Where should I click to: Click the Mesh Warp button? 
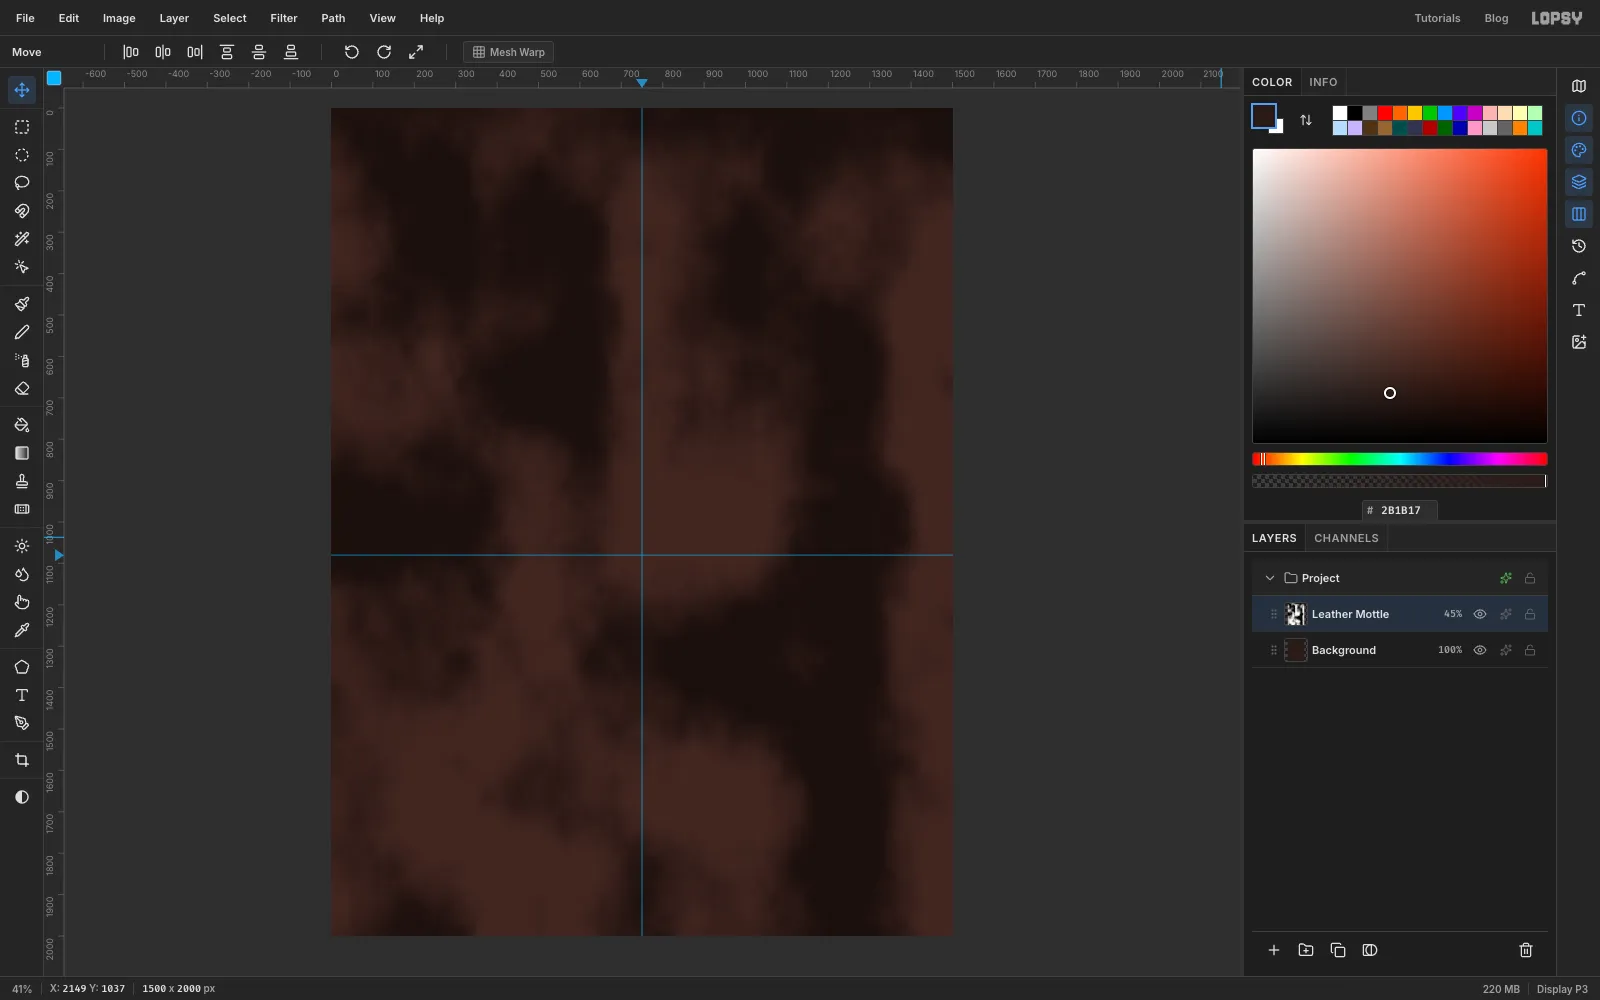click(509, 52)
